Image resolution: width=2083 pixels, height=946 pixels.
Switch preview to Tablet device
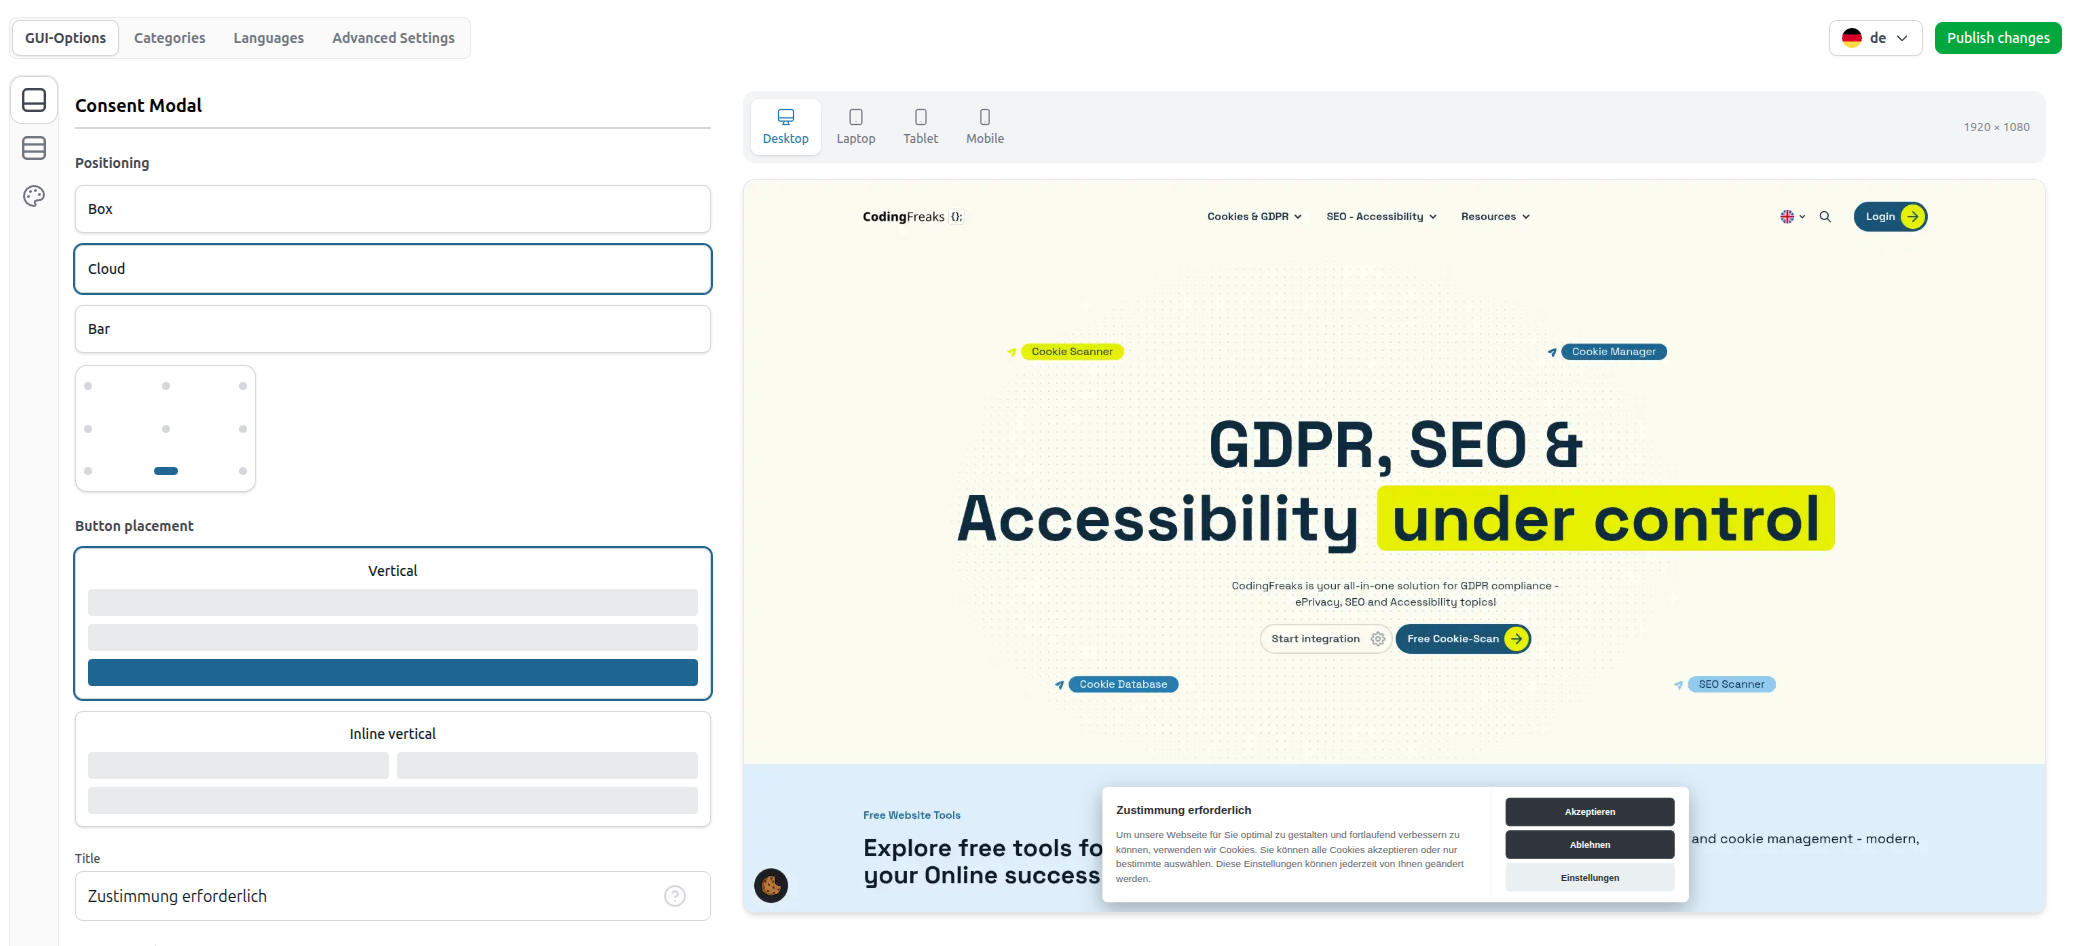tap(920, 127)
